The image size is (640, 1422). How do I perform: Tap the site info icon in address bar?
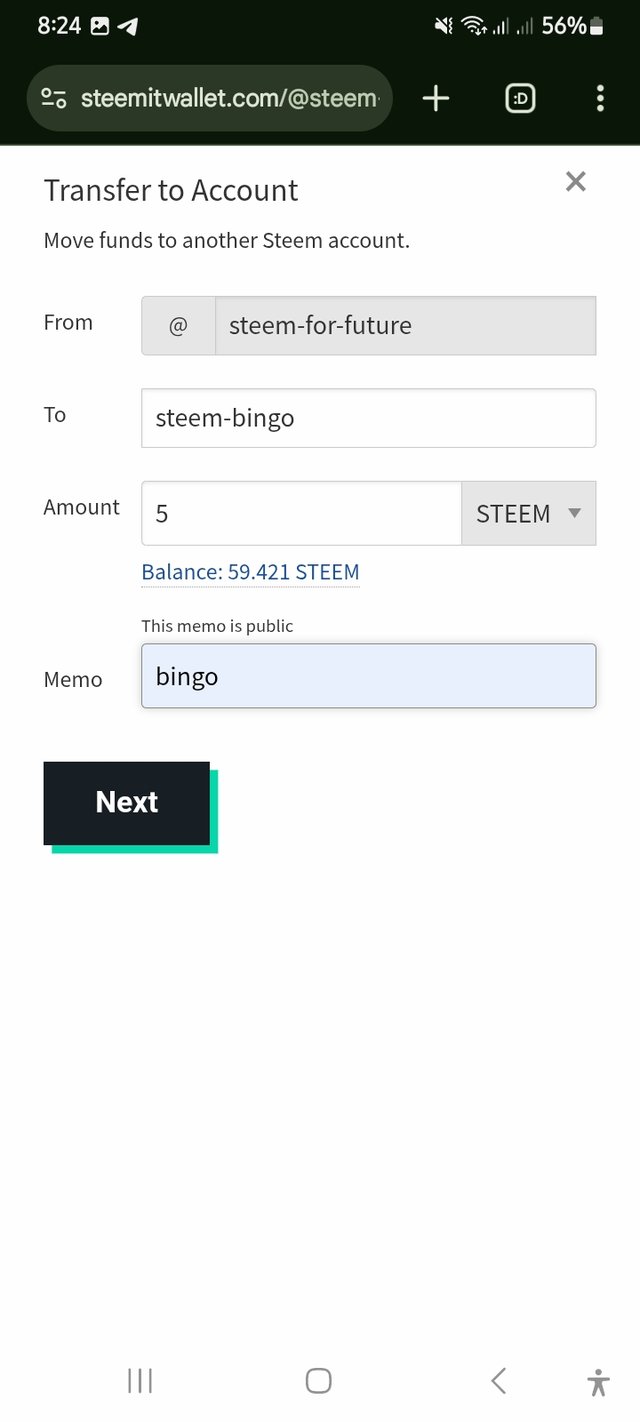(53, 98)
